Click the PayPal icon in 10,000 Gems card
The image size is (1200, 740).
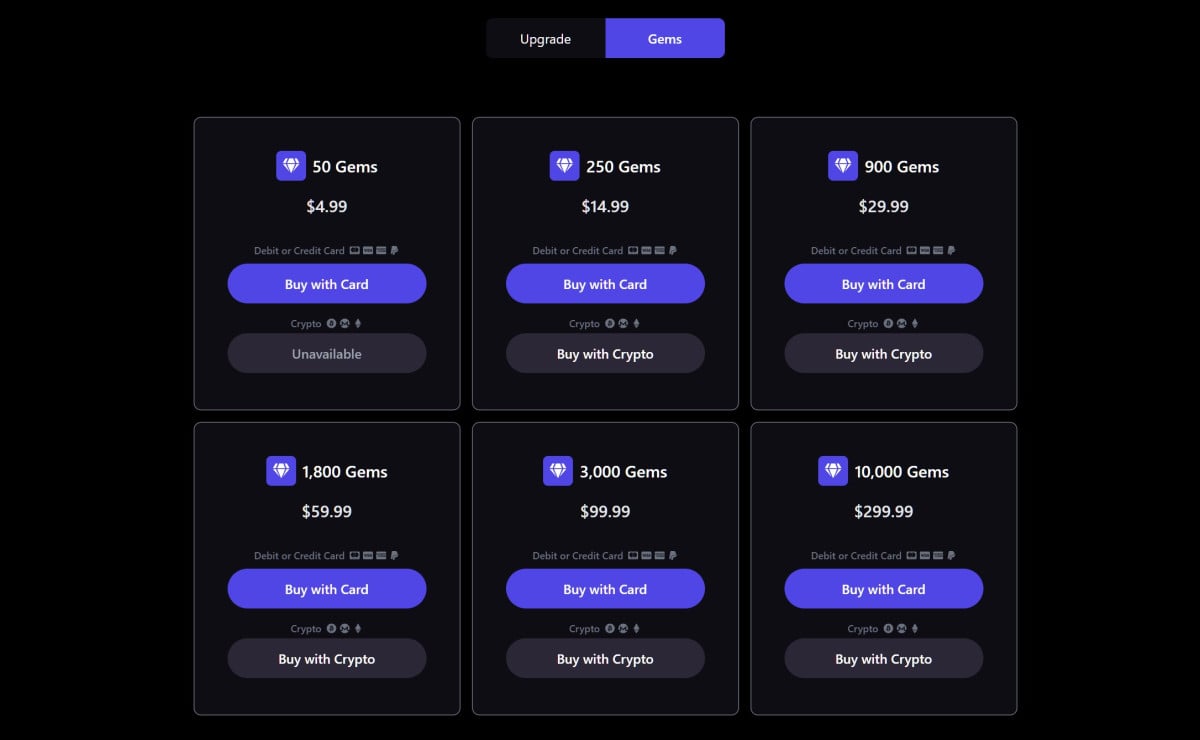(x=951, y=556)
